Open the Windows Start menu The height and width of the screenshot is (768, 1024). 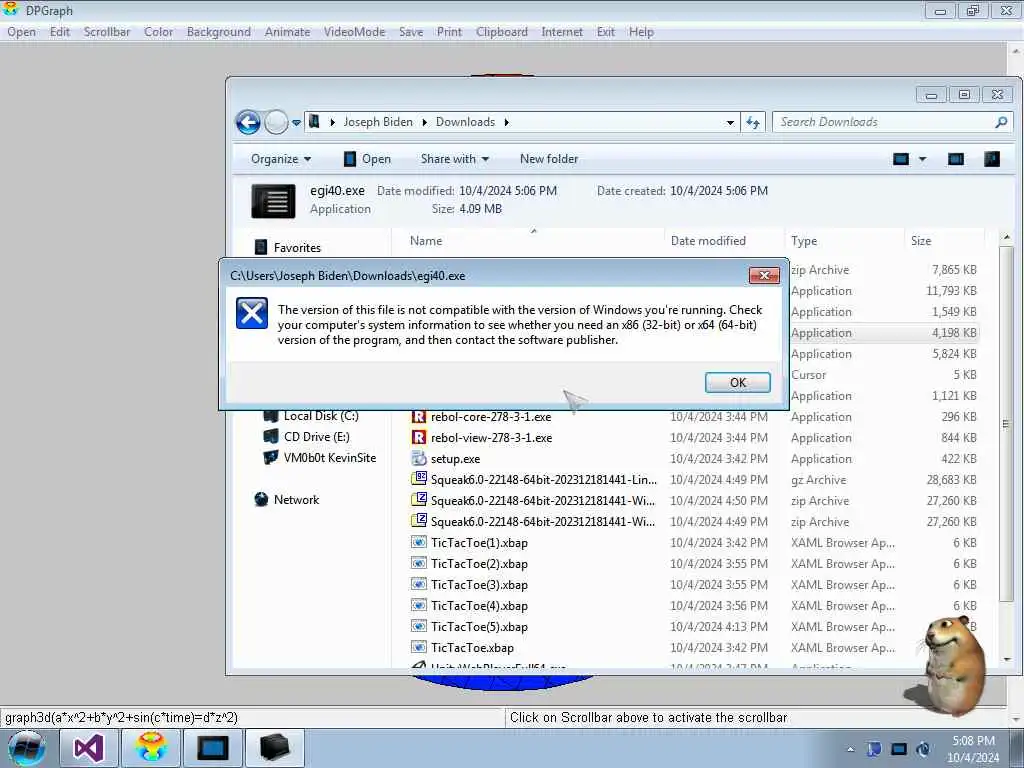26,748
